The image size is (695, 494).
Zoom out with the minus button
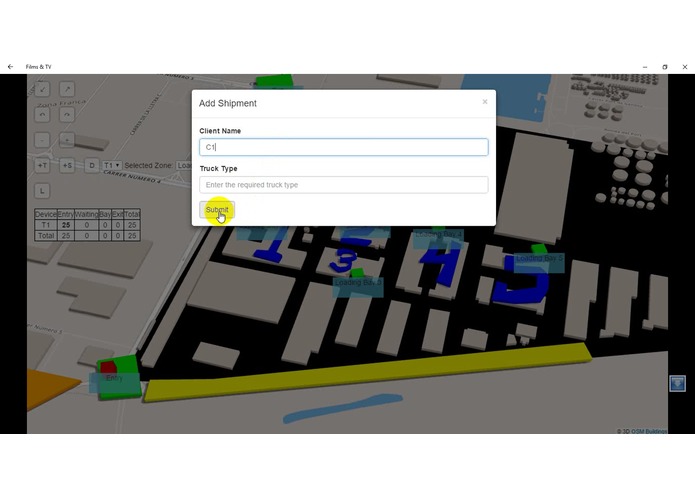(x=42, y=140)
